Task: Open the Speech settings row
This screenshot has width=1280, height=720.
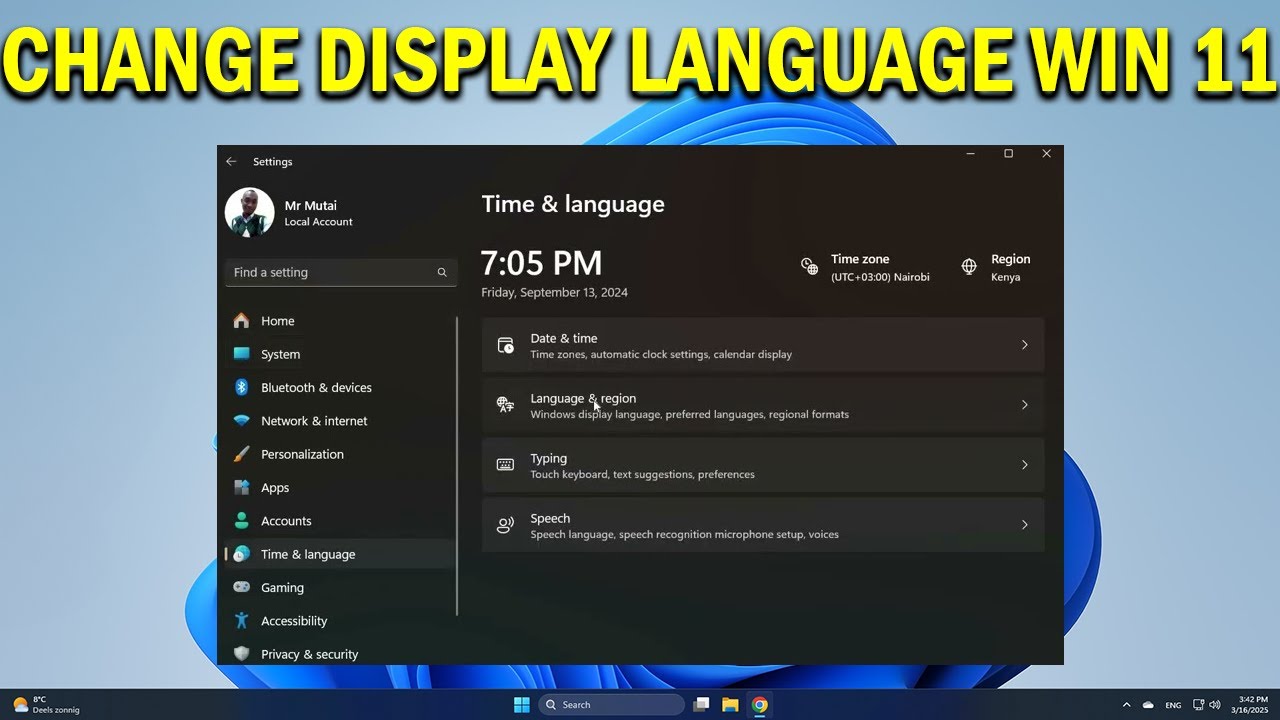Action: 763,525
